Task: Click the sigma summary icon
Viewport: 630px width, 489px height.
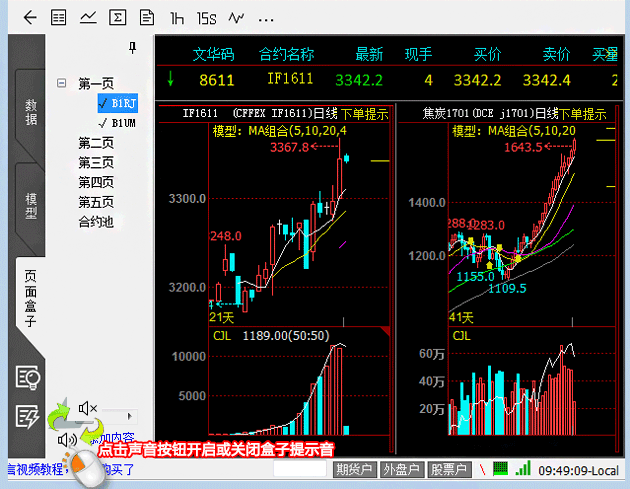Action: click(118, 17)
